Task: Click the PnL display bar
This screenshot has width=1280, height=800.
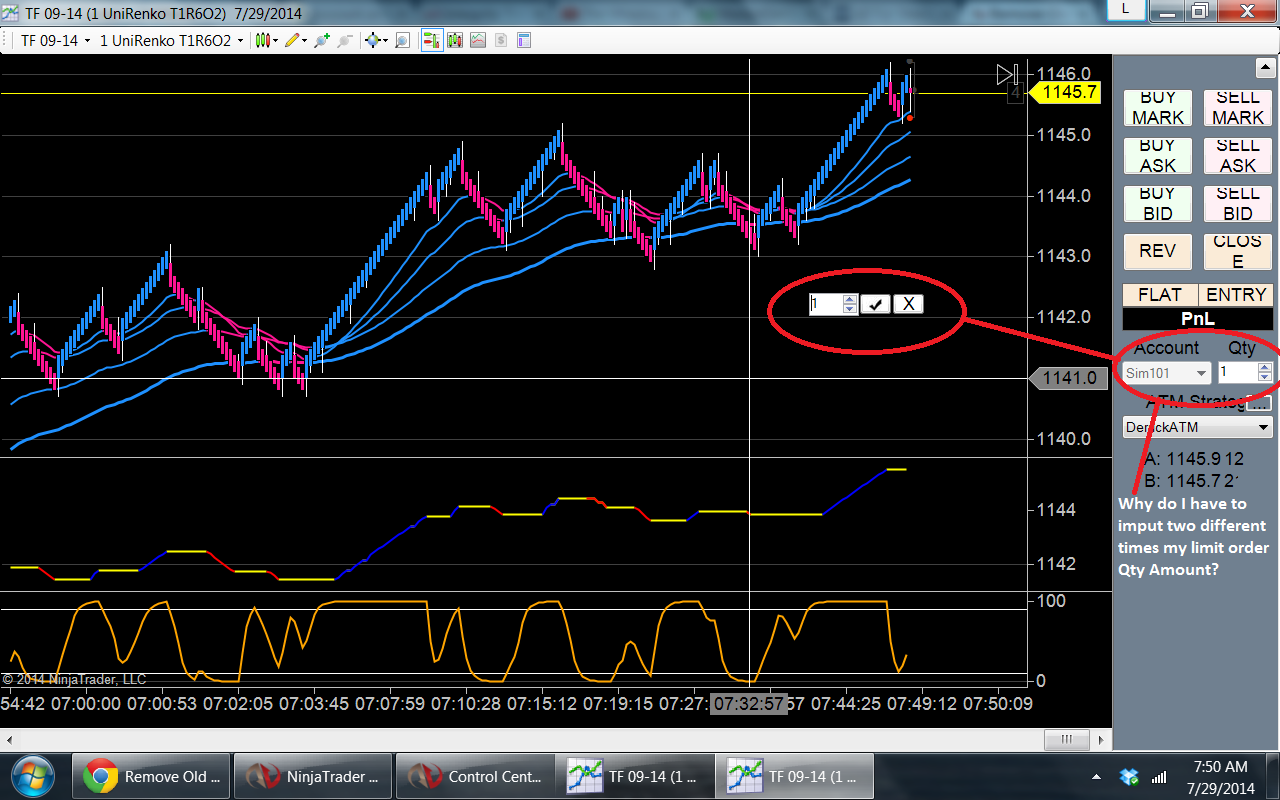Action: click(1198, 319)
